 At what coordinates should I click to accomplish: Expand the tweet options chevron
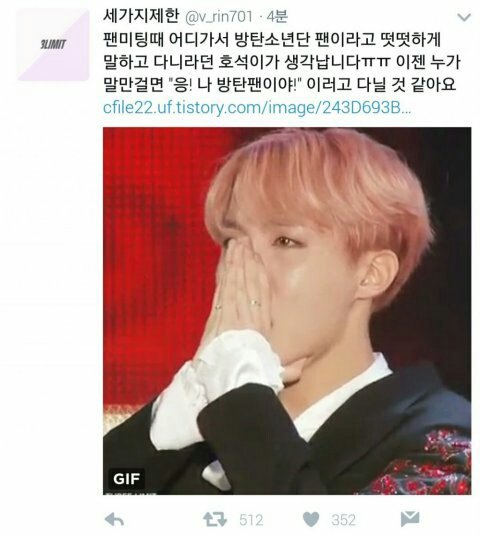pos(464,17)
